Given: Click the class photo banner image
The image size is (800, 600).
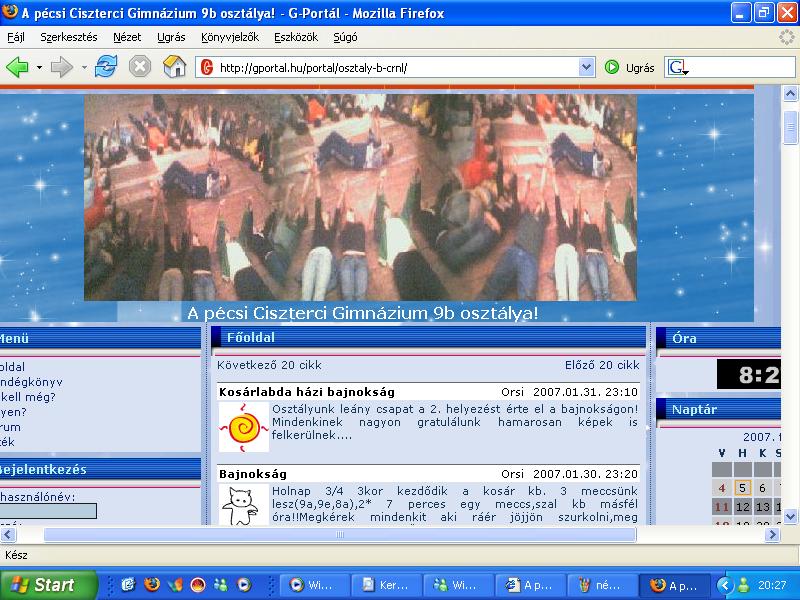Looking at the screenshot, I should point(360,197).
